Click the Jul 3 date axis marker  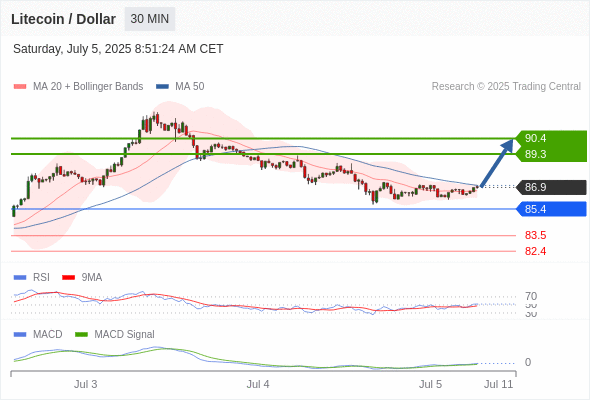click(85, 384)
